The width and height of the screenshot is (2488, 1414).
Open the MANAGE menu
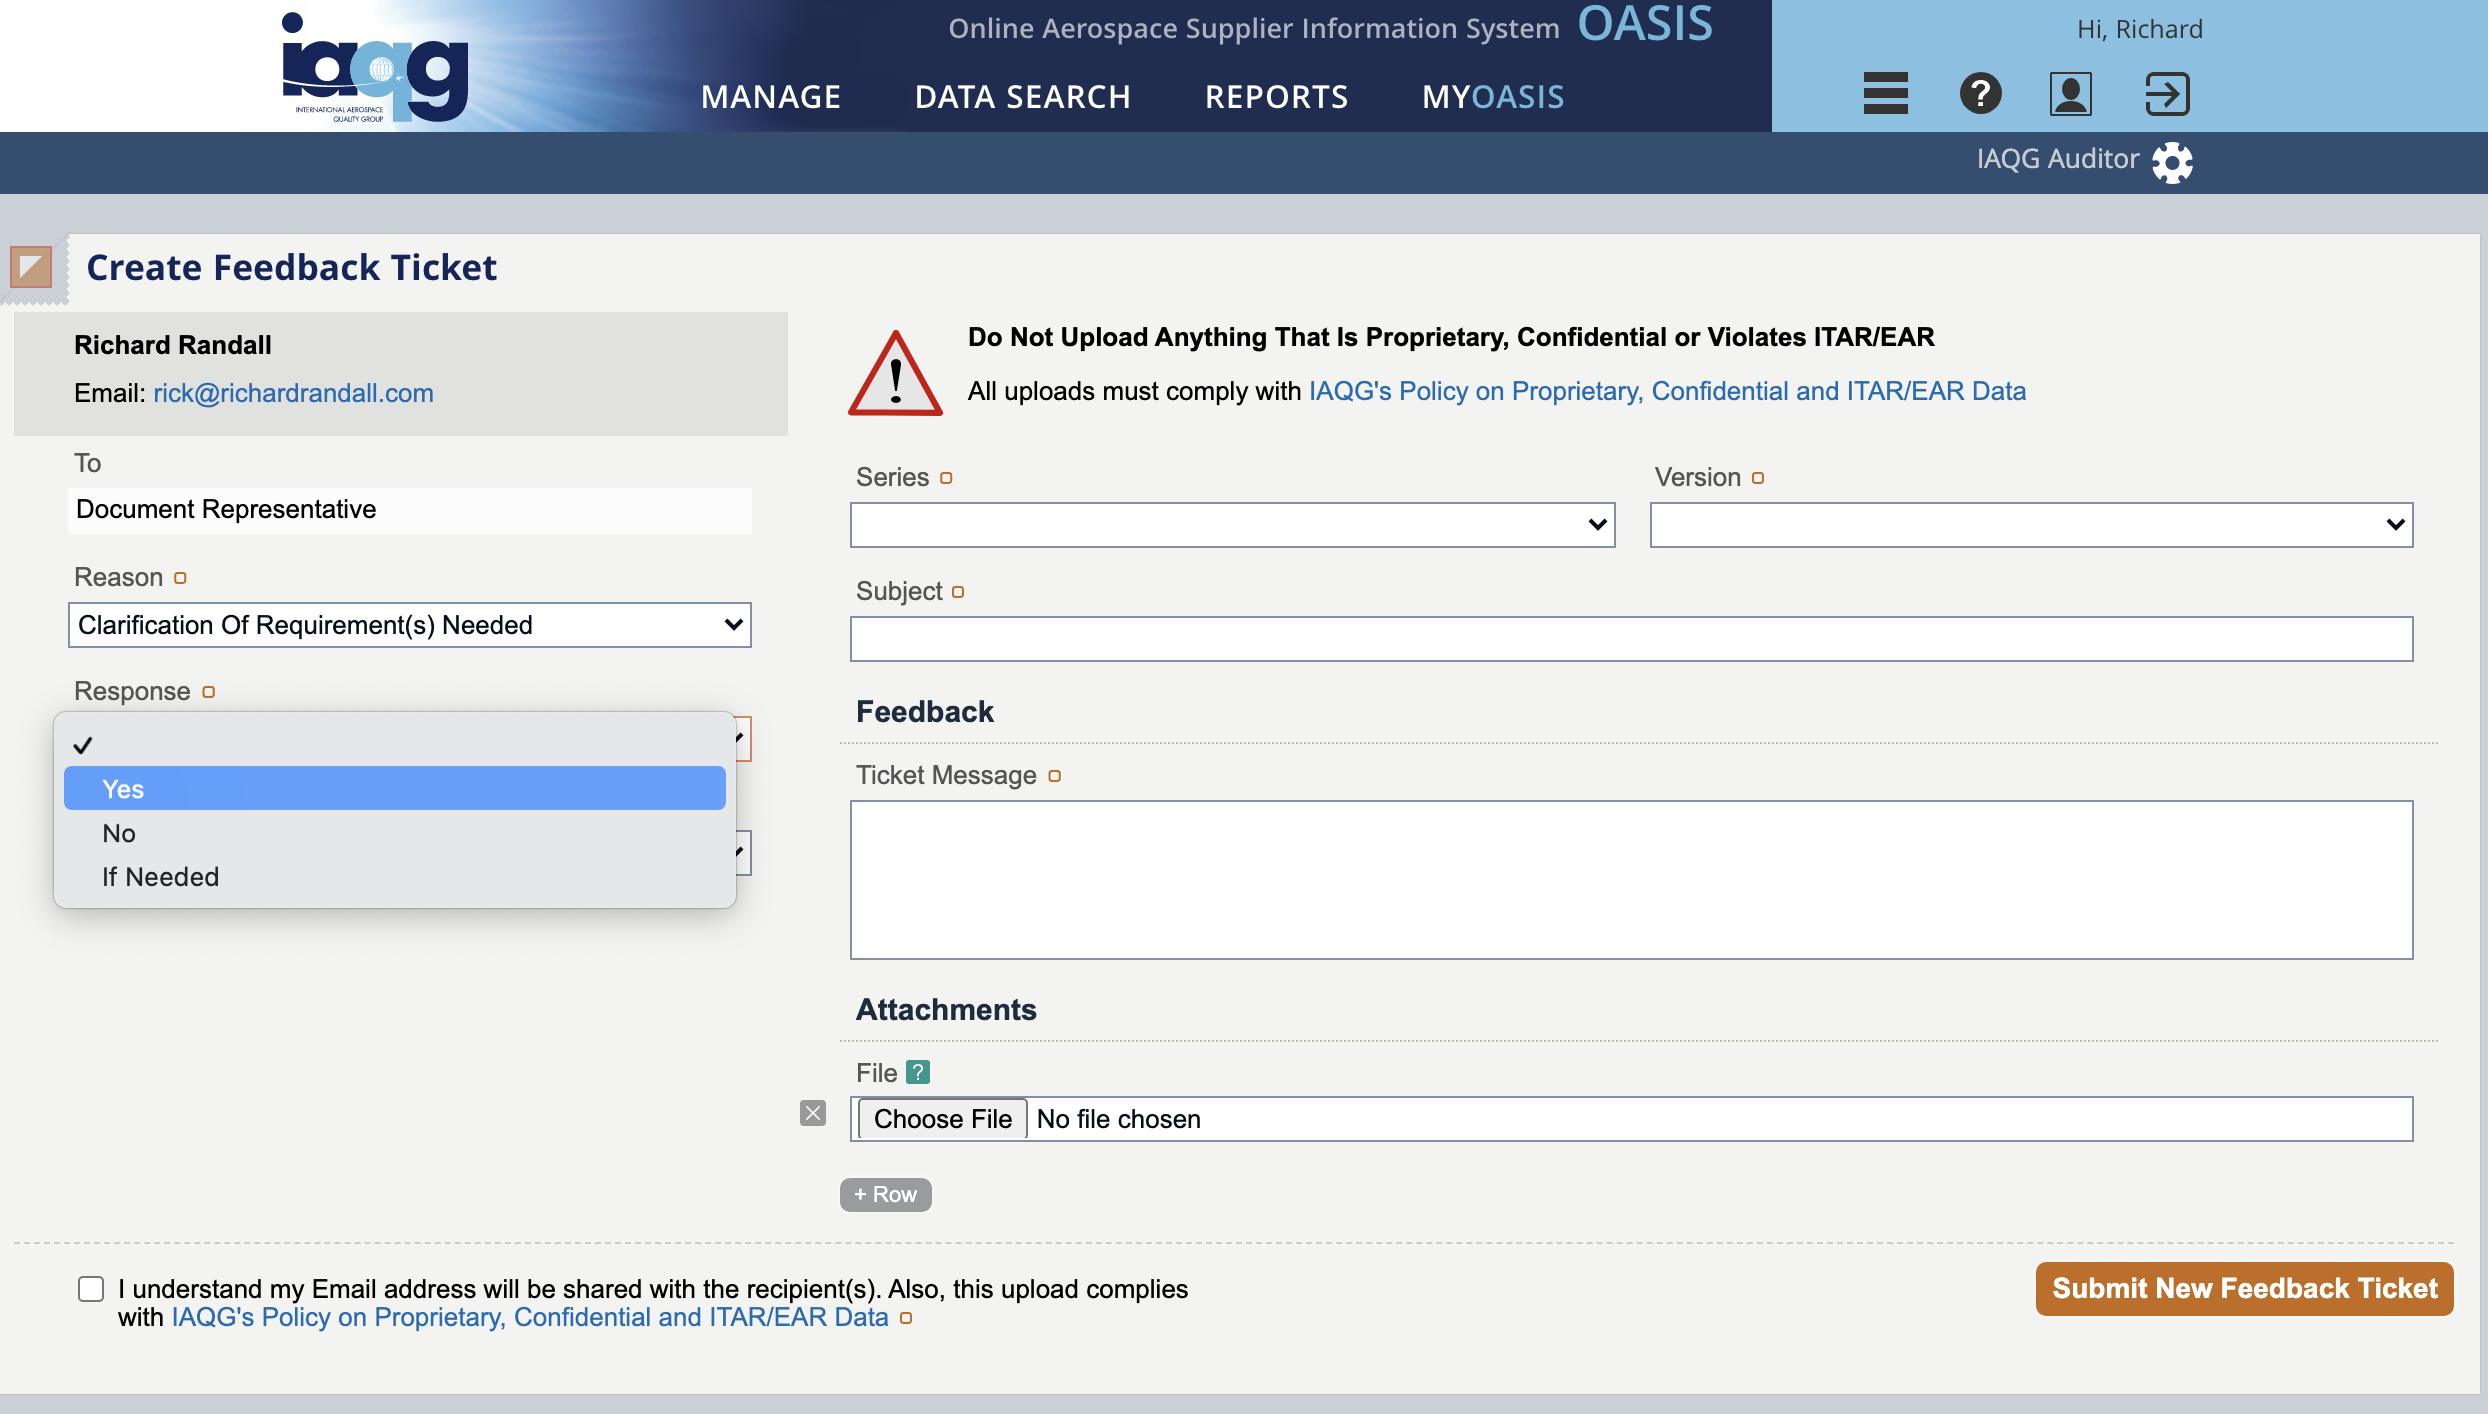[x=771, y=97]
